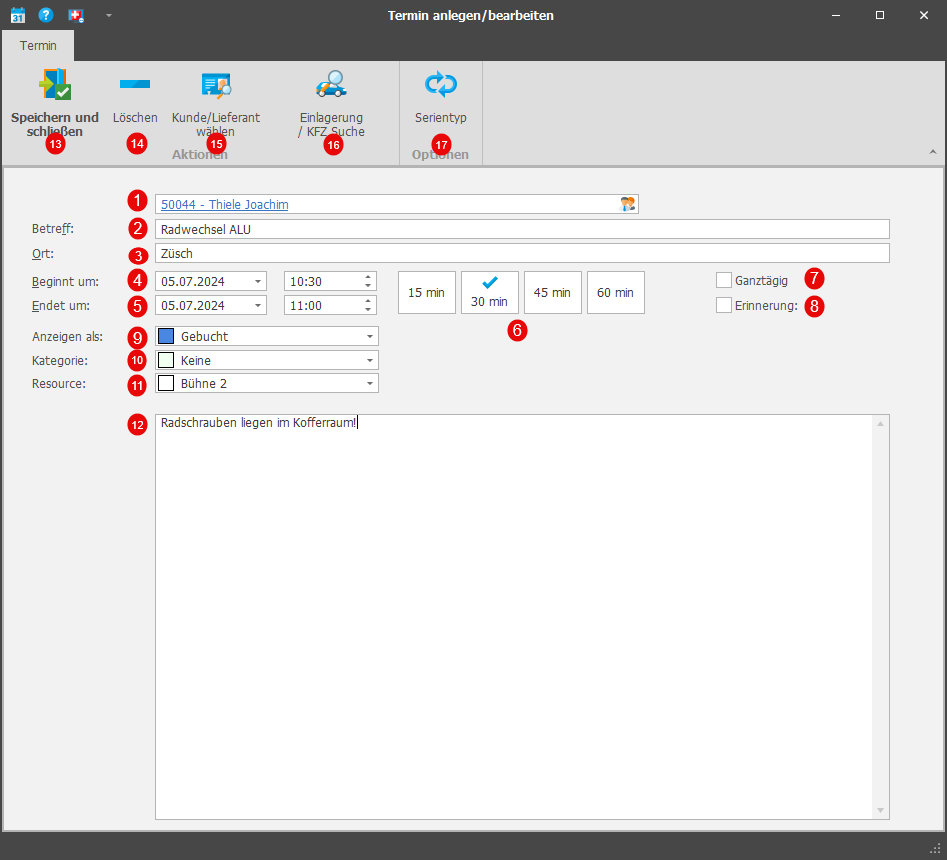947x860 pixels.
Task: Click the notes scrollbar down arrow
Action: (881, 810)
